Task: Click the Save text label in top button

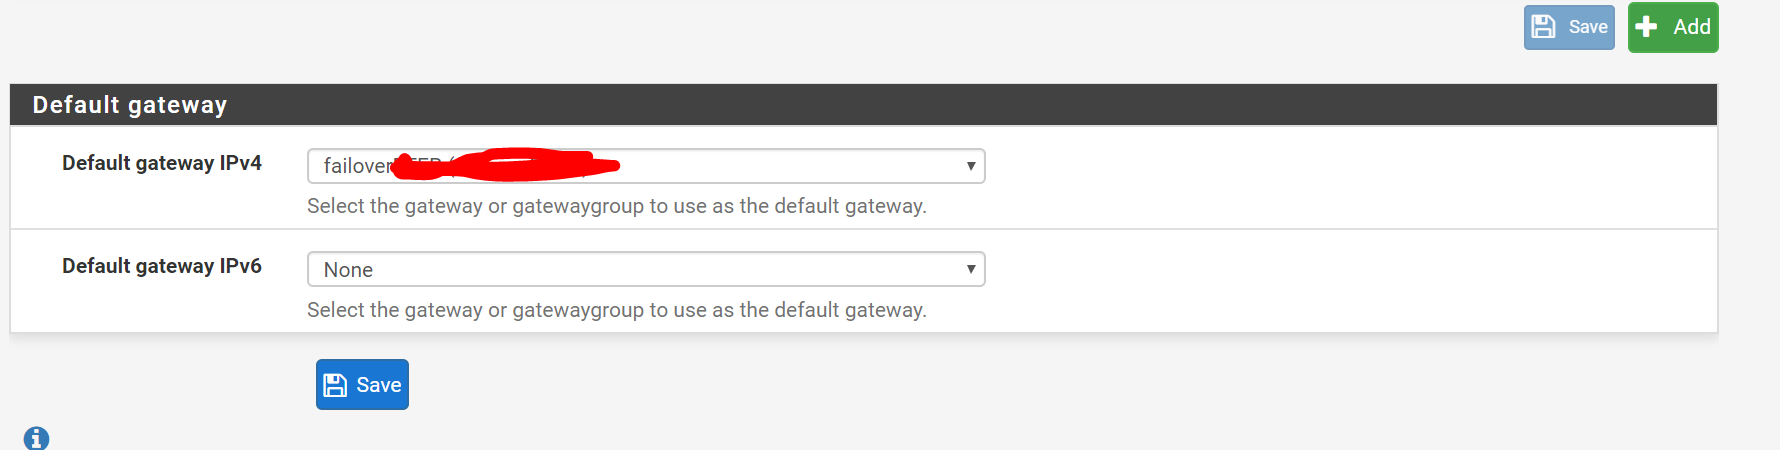Action: point(1588,27)
